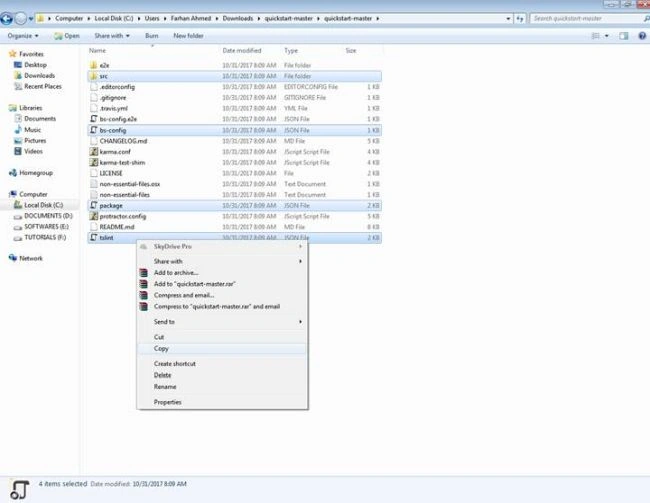The image size is (650, 503).
Task: Open the Share with toolbar dropdown
Action: tap(112, 36)
